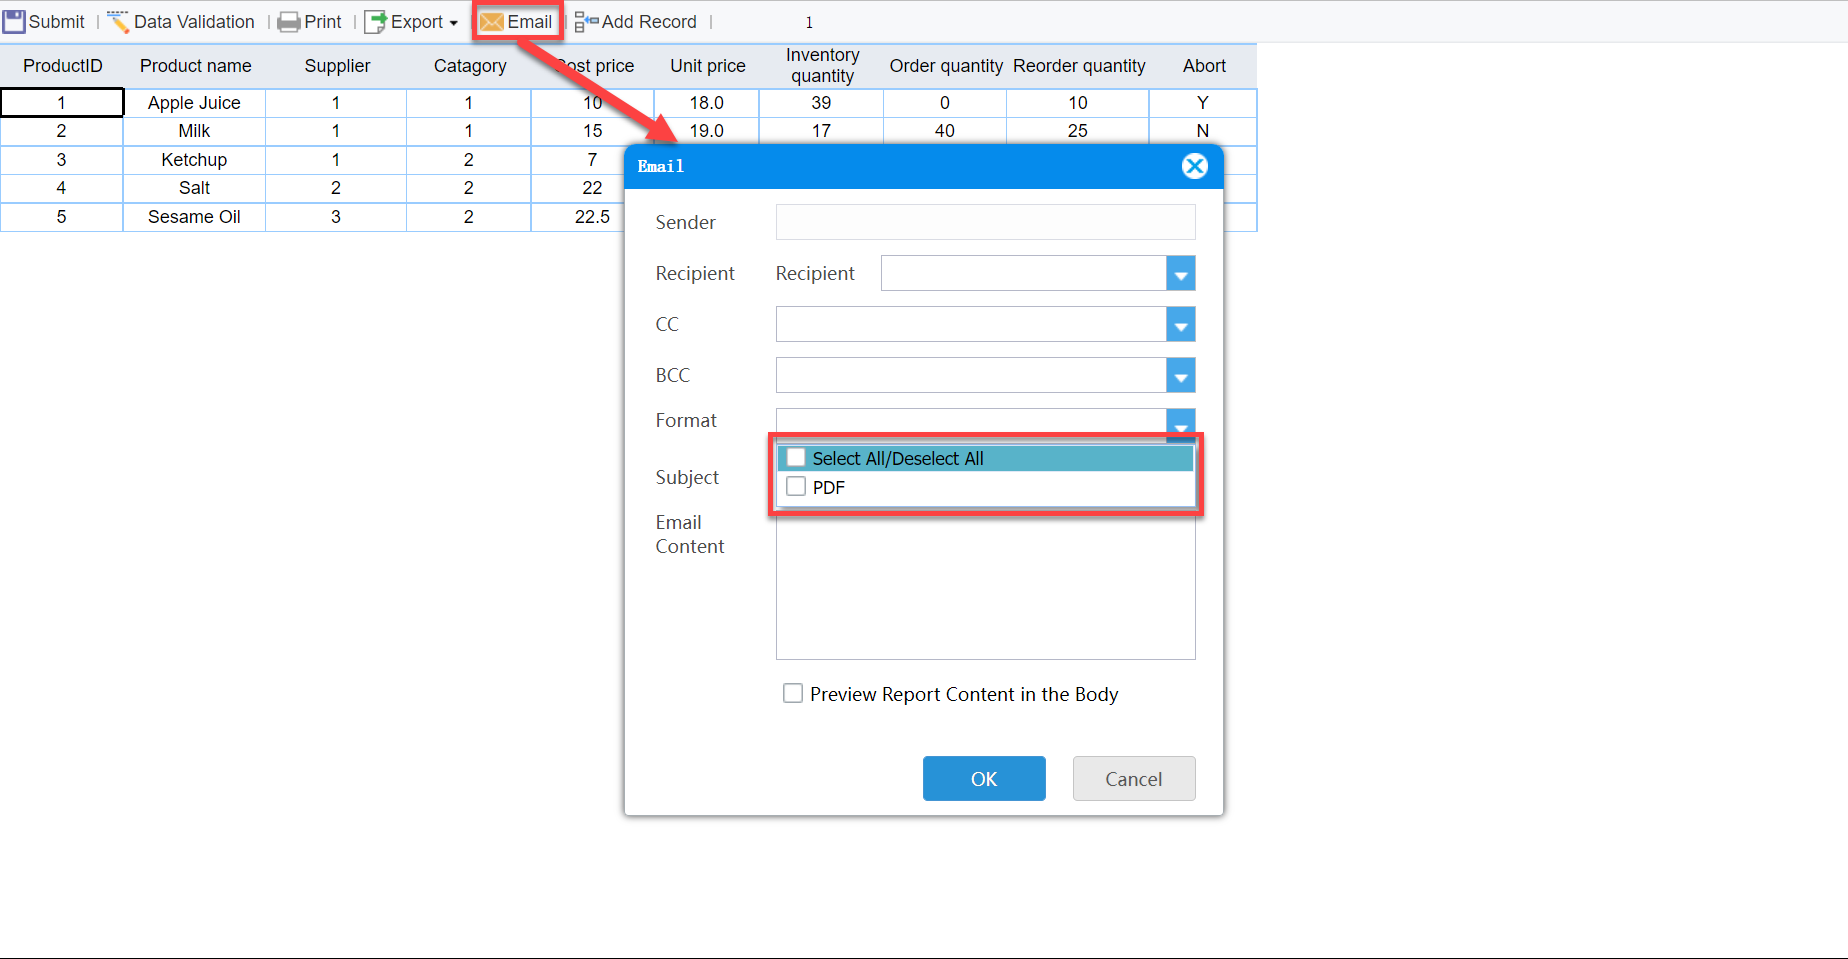1848x959 pixels.
Task: Expand the Recipient dropdown arrow
Action: [1181, 273]
